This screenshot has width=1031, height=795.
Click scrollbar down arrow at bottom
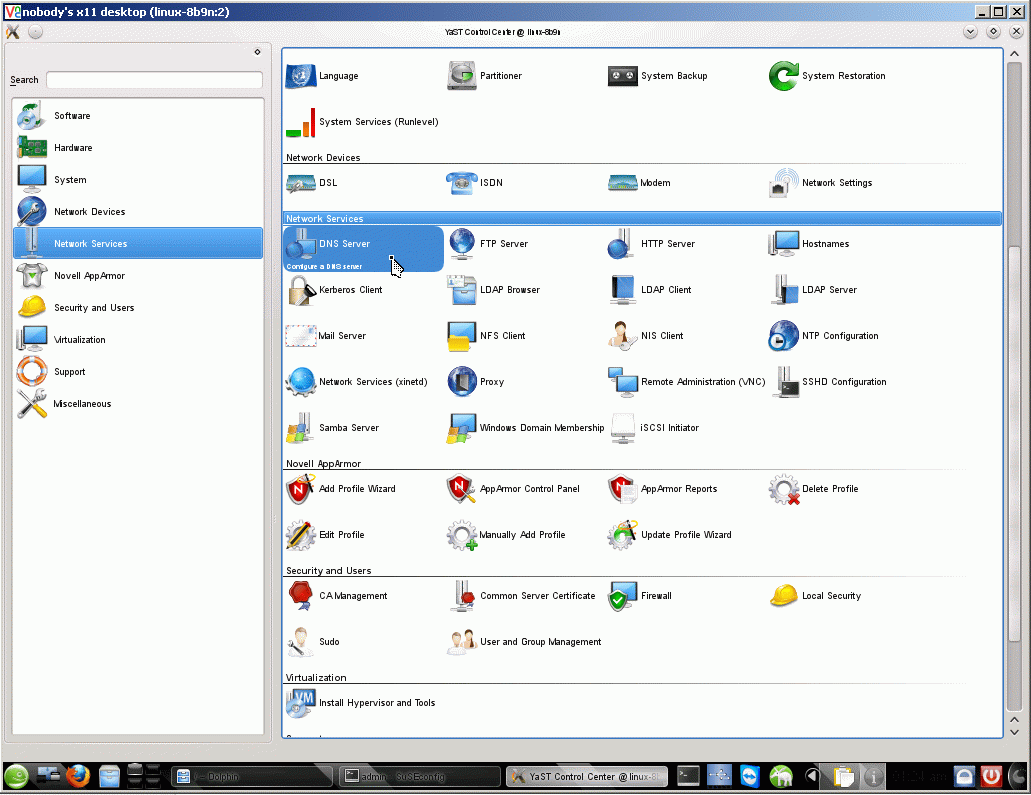tap(1014, 733)
